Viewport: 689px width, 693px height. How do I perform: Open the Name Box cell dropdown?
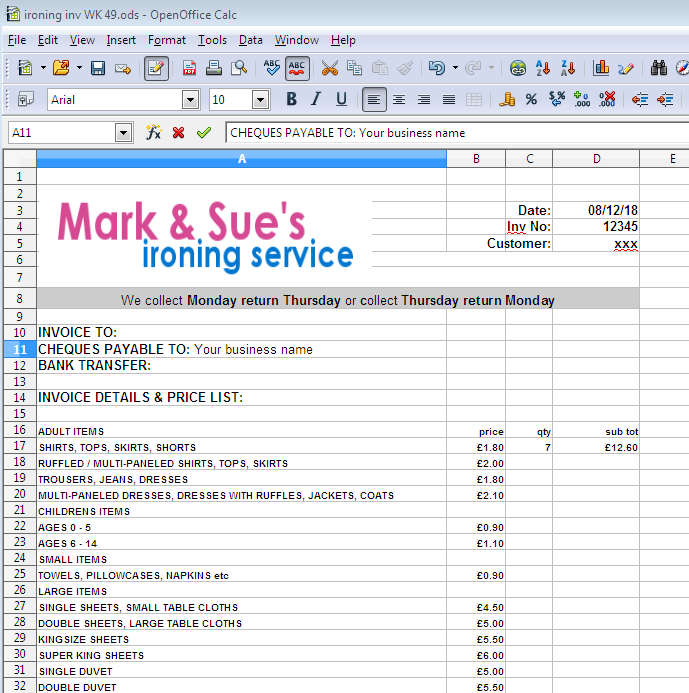[124, 132]
